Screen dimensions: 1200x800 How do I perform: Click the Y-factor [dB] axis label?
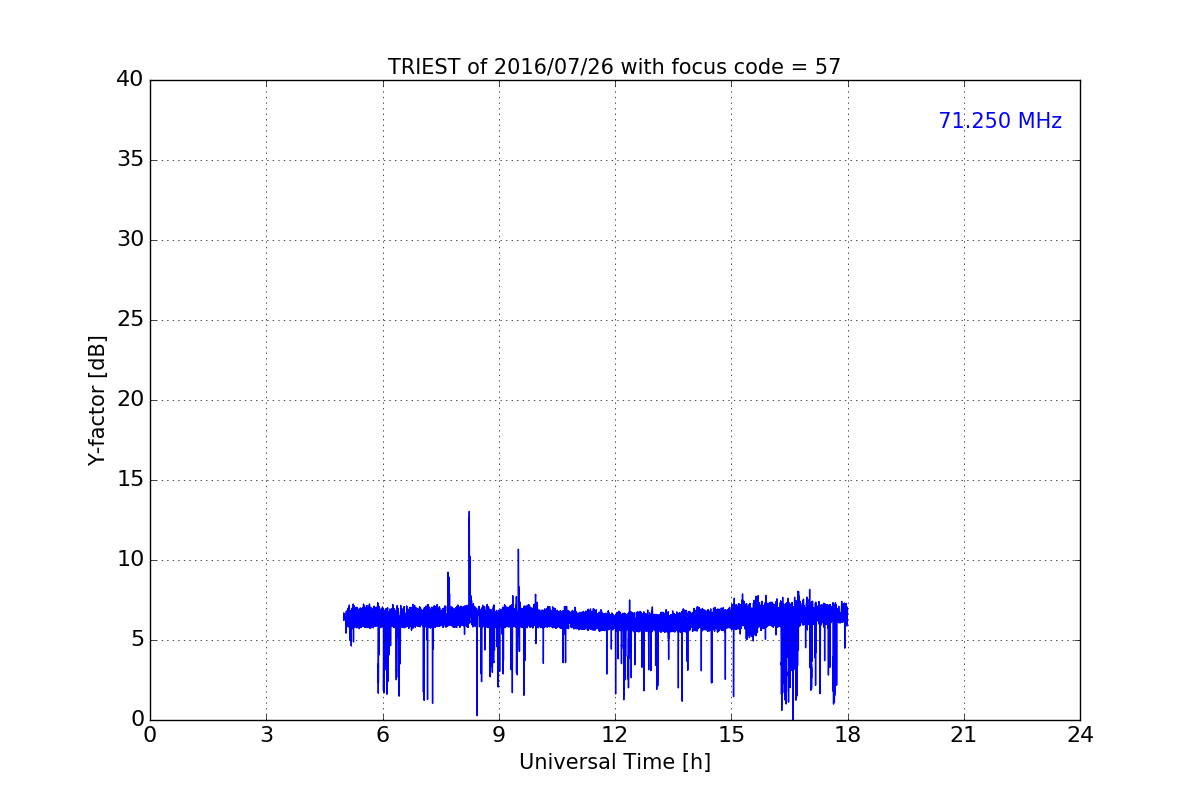(97, 400)
